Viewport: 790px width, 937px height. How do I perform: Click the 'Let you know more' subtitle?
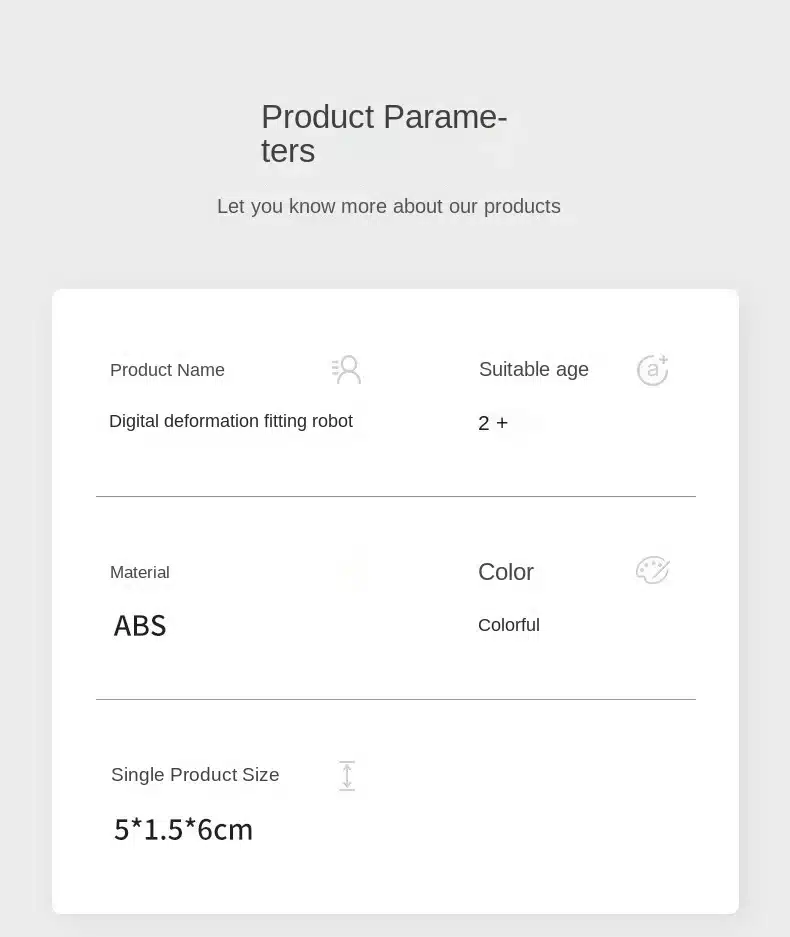point(388,206)
